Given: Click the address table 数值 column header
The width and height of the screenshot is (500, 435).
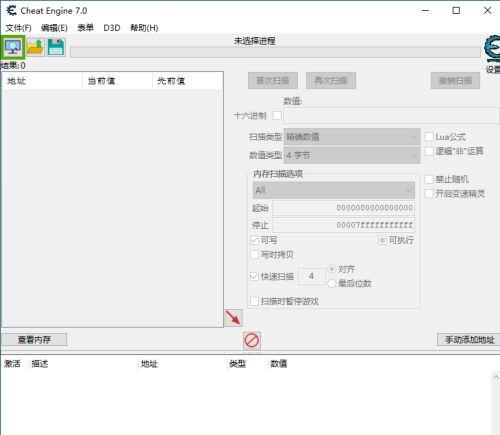Looking at the screenshot, I should tap(279, 363).
